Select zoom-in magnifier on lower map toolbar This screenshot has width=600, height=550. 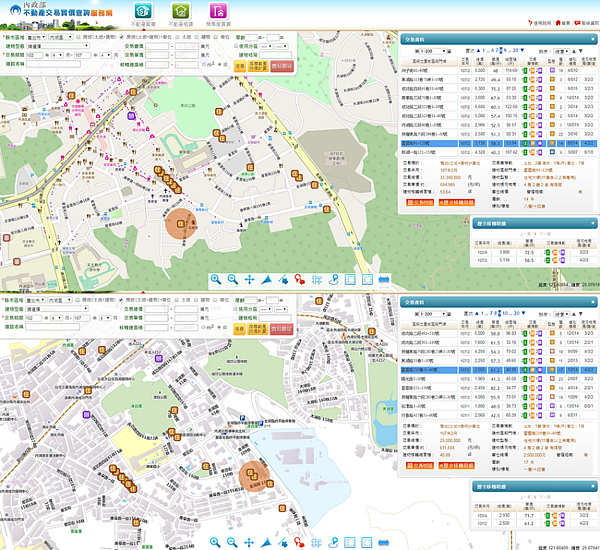pos(215,542)
